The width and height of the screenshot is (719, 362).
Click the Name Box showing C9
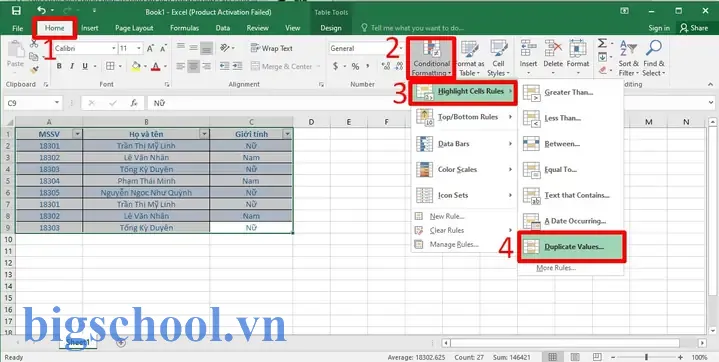point(33,103)
